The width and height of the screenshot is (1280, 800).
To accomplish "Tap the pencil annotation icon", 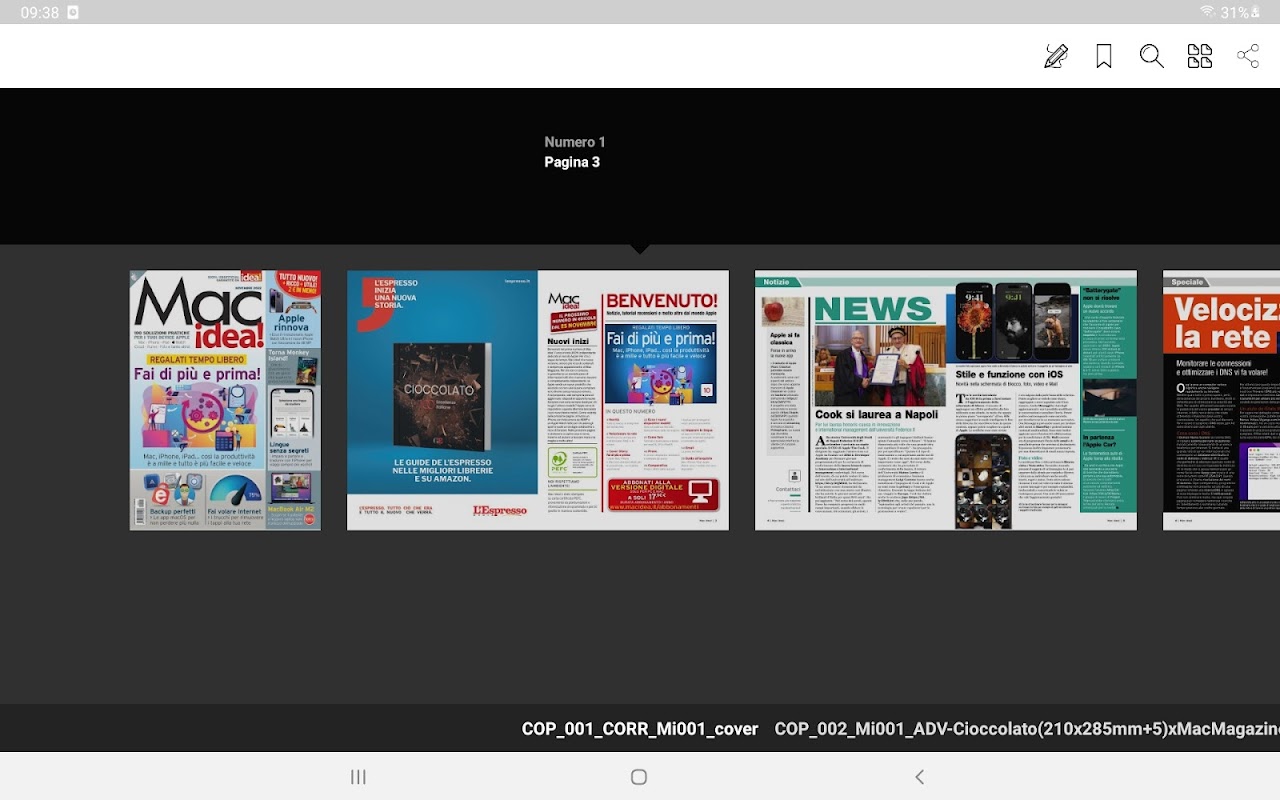I will pyautogui.click(x=1056, y=56).
